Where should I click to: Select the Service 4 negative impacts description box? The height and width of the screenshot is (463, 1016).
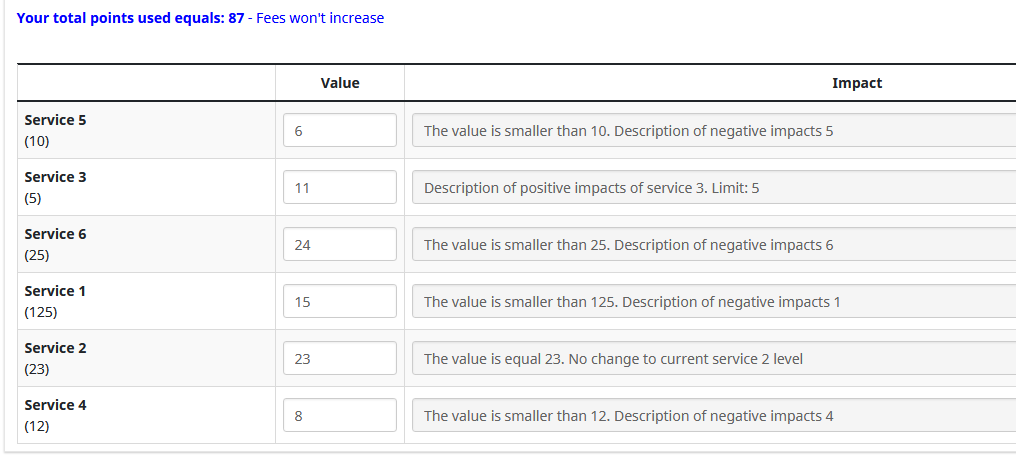point(713,416)
